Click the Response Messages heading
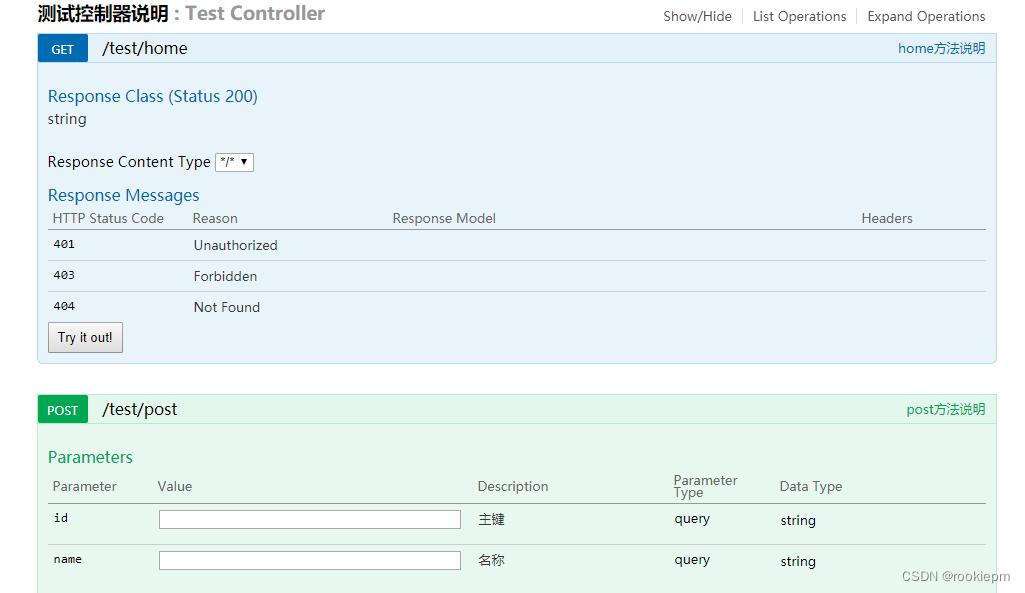The image size is (1025, 593). [123, 195]
